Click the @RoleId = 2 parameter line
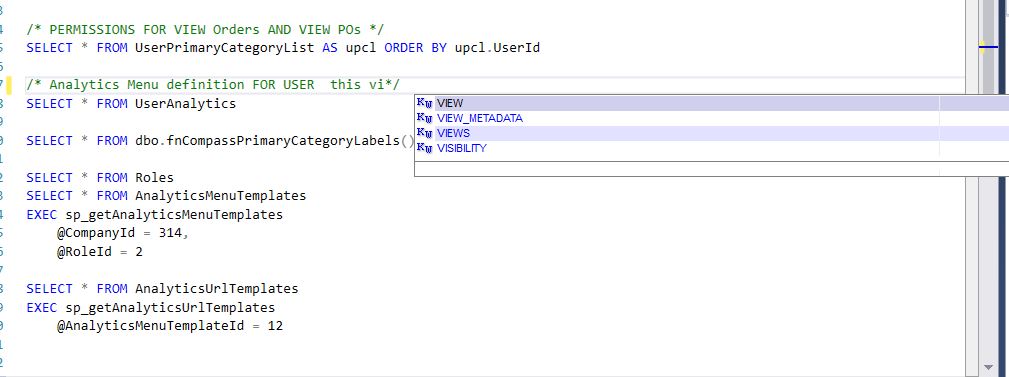Screen dimensions: 1009x377 click(x=100, y=252)
